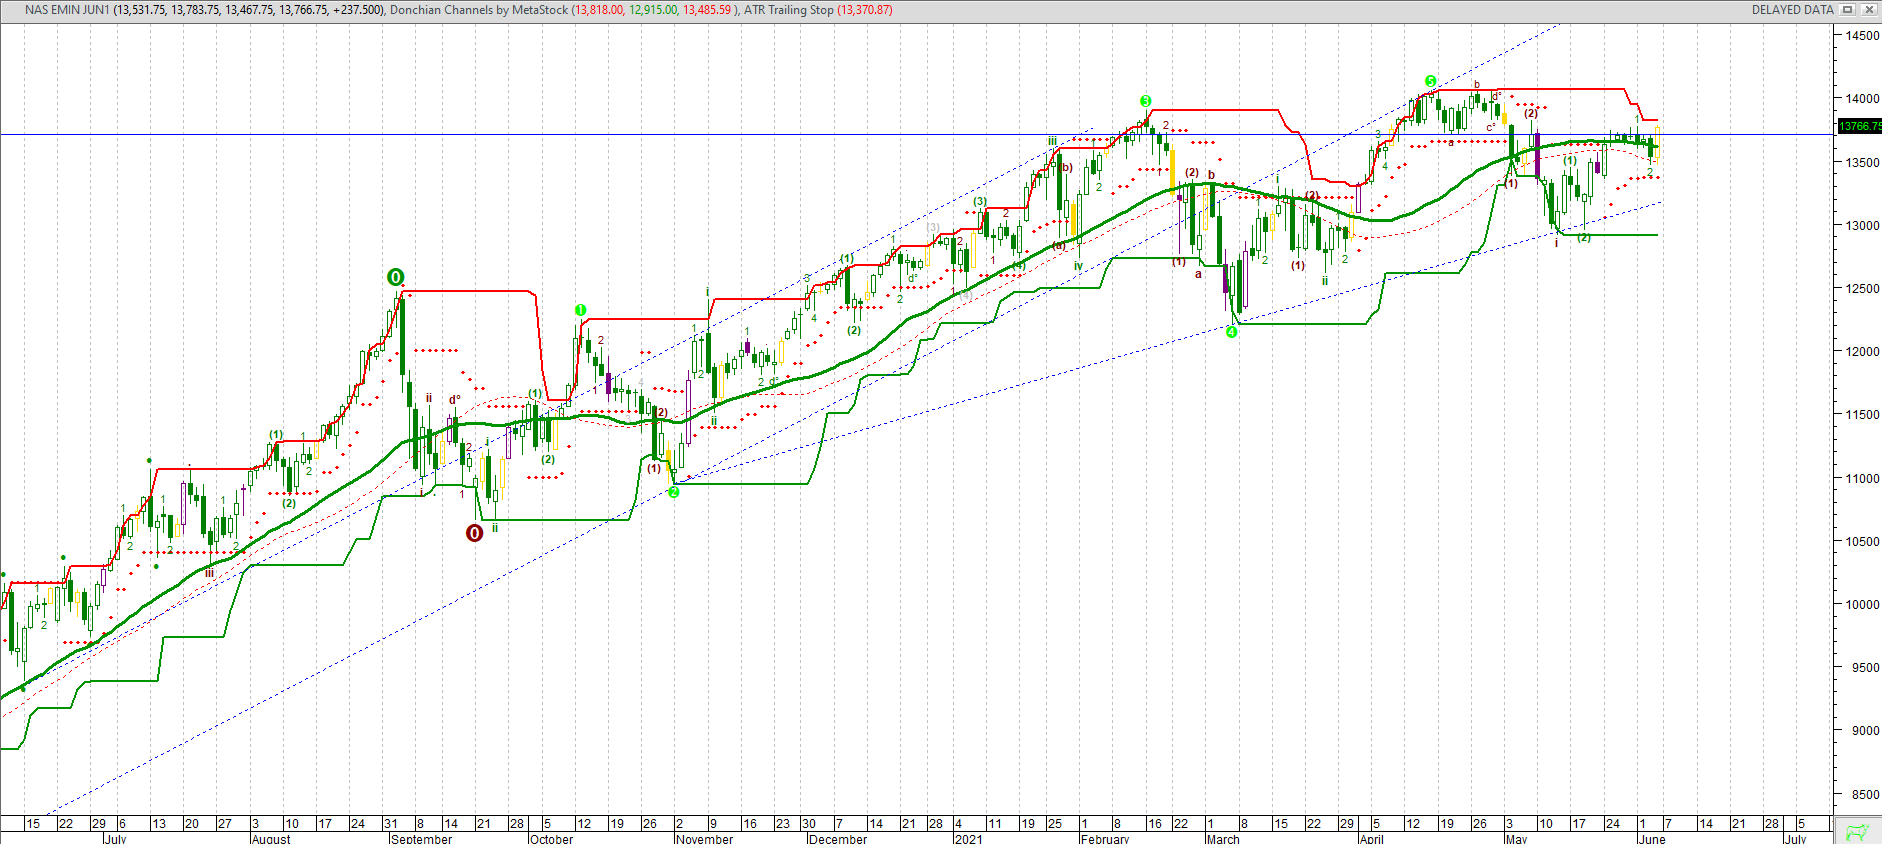This screenshot has height=844, width=1882.
Task: Click the Donchian lower value 12,915.00
Action: 653,10
